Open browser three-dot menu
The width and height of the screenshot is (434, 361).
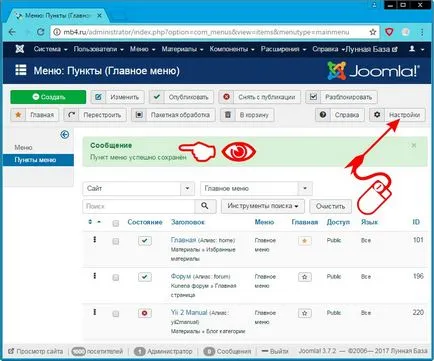(x=422, y=32)
